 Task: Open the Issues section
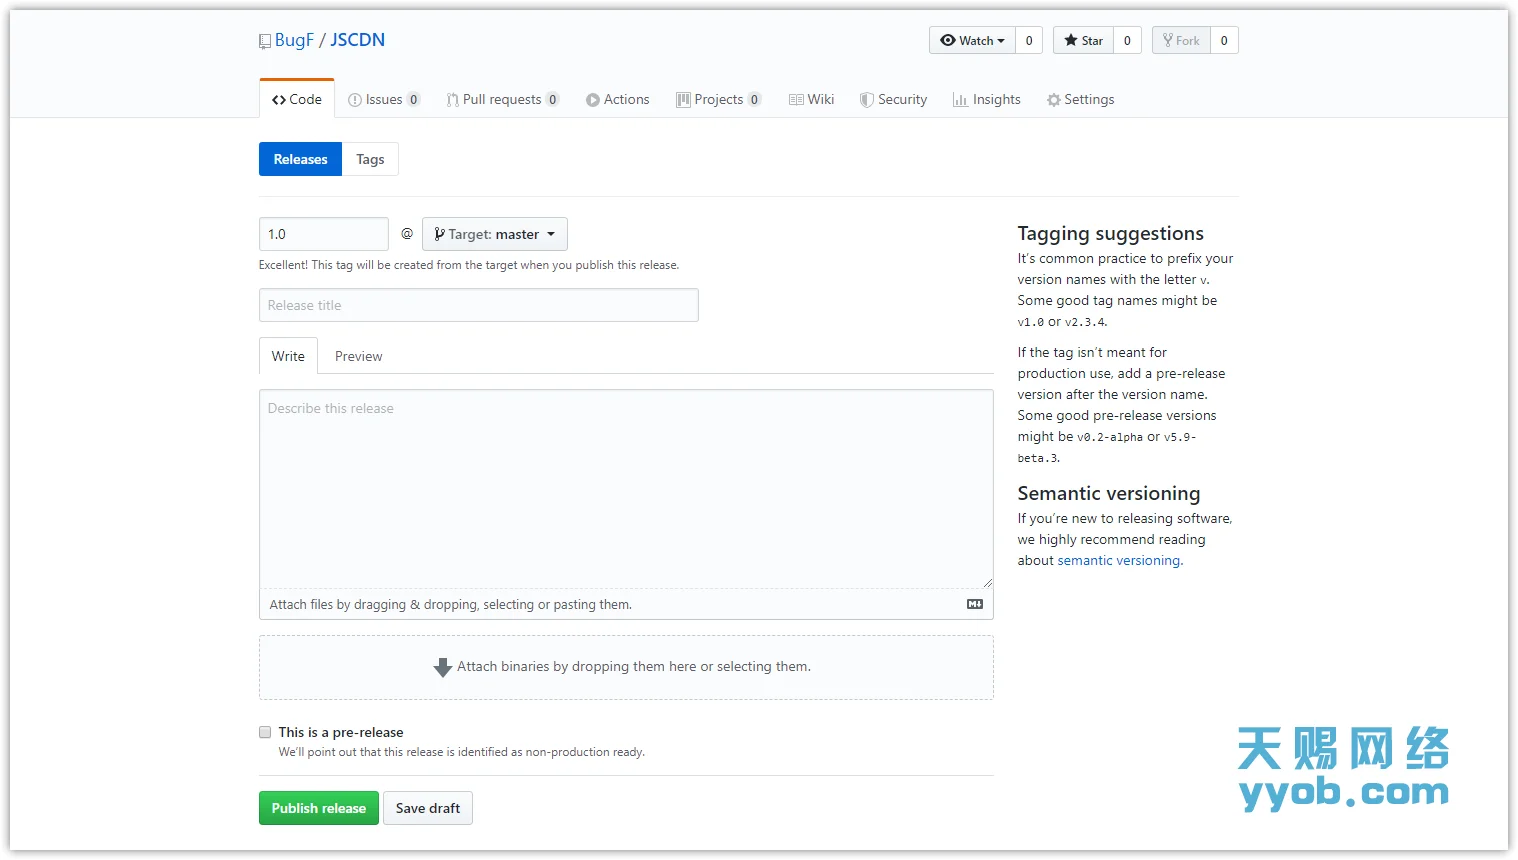pos(383,99)
